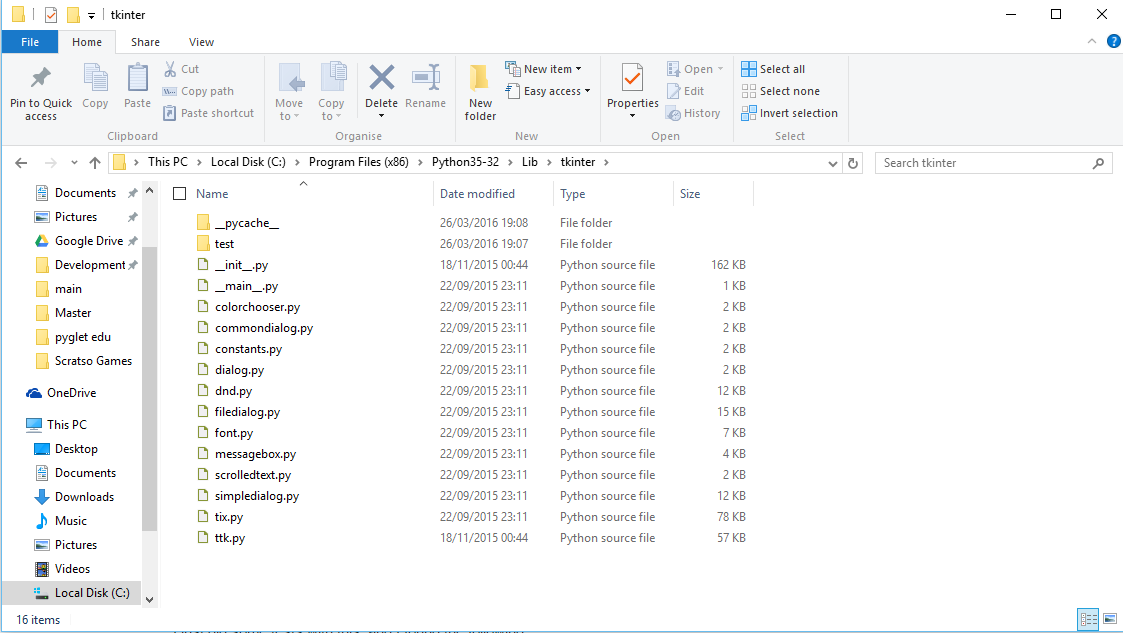Switch to the View tab
1123x633 pixels.
click(x=201, y=42)
